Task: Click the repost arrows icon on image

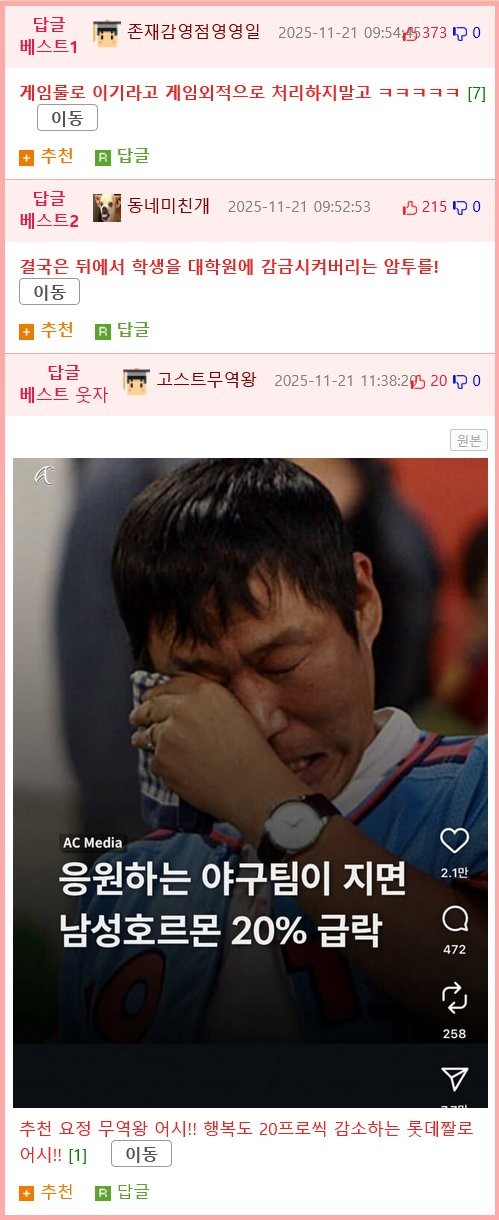Action: tap(454, 997)
